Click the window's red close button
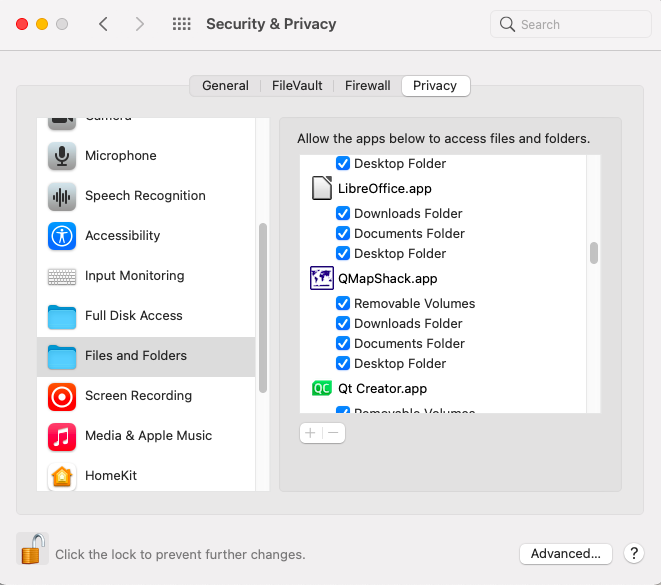661x585 pixels. point(22,24)
